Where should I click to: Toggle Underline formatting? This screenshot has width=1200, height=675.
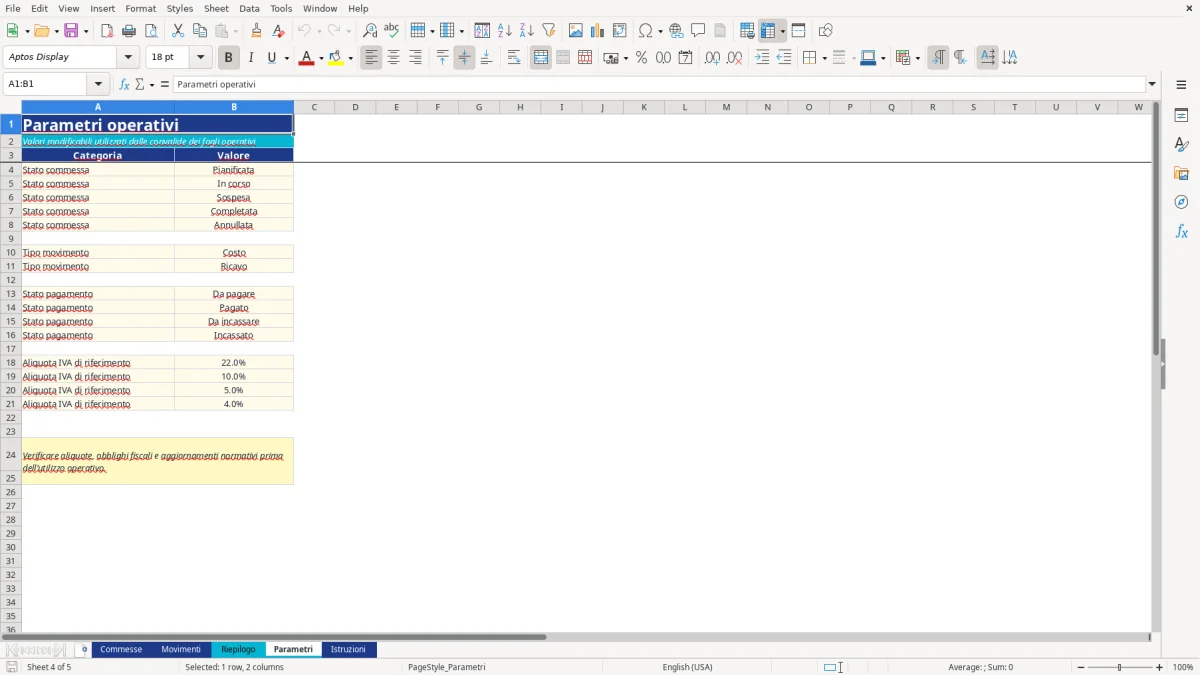pos(271,58)
